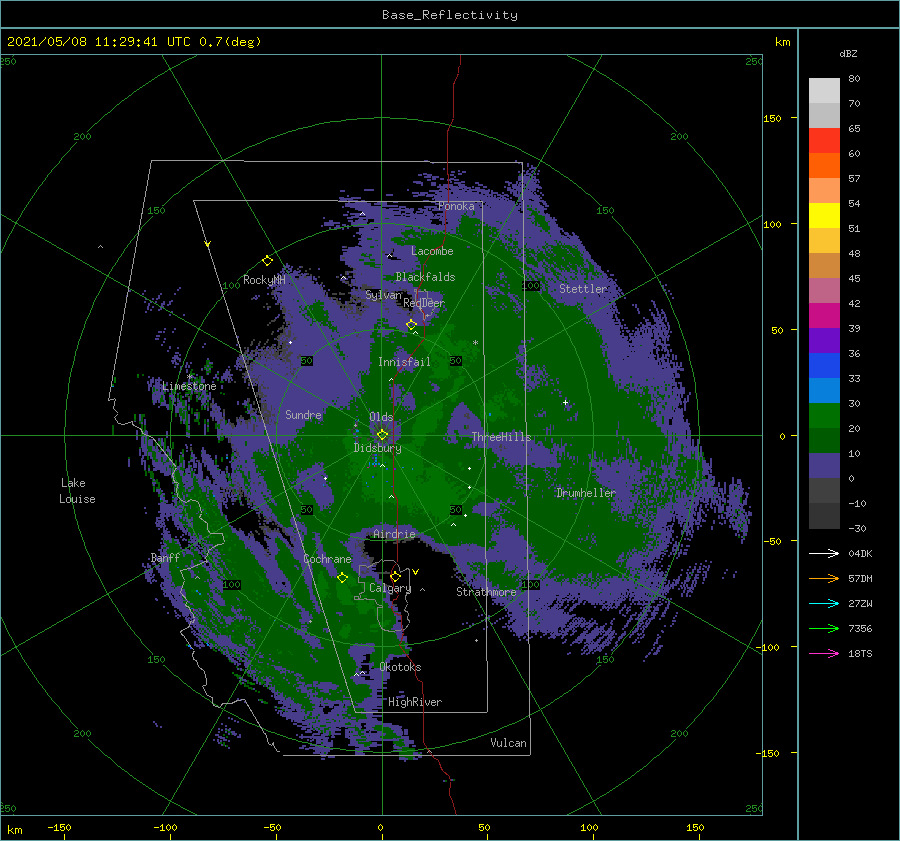The width and height of the screenshot is (900, 841).
Task: Click the Sylvan label
Action: (x=383, y=295)
